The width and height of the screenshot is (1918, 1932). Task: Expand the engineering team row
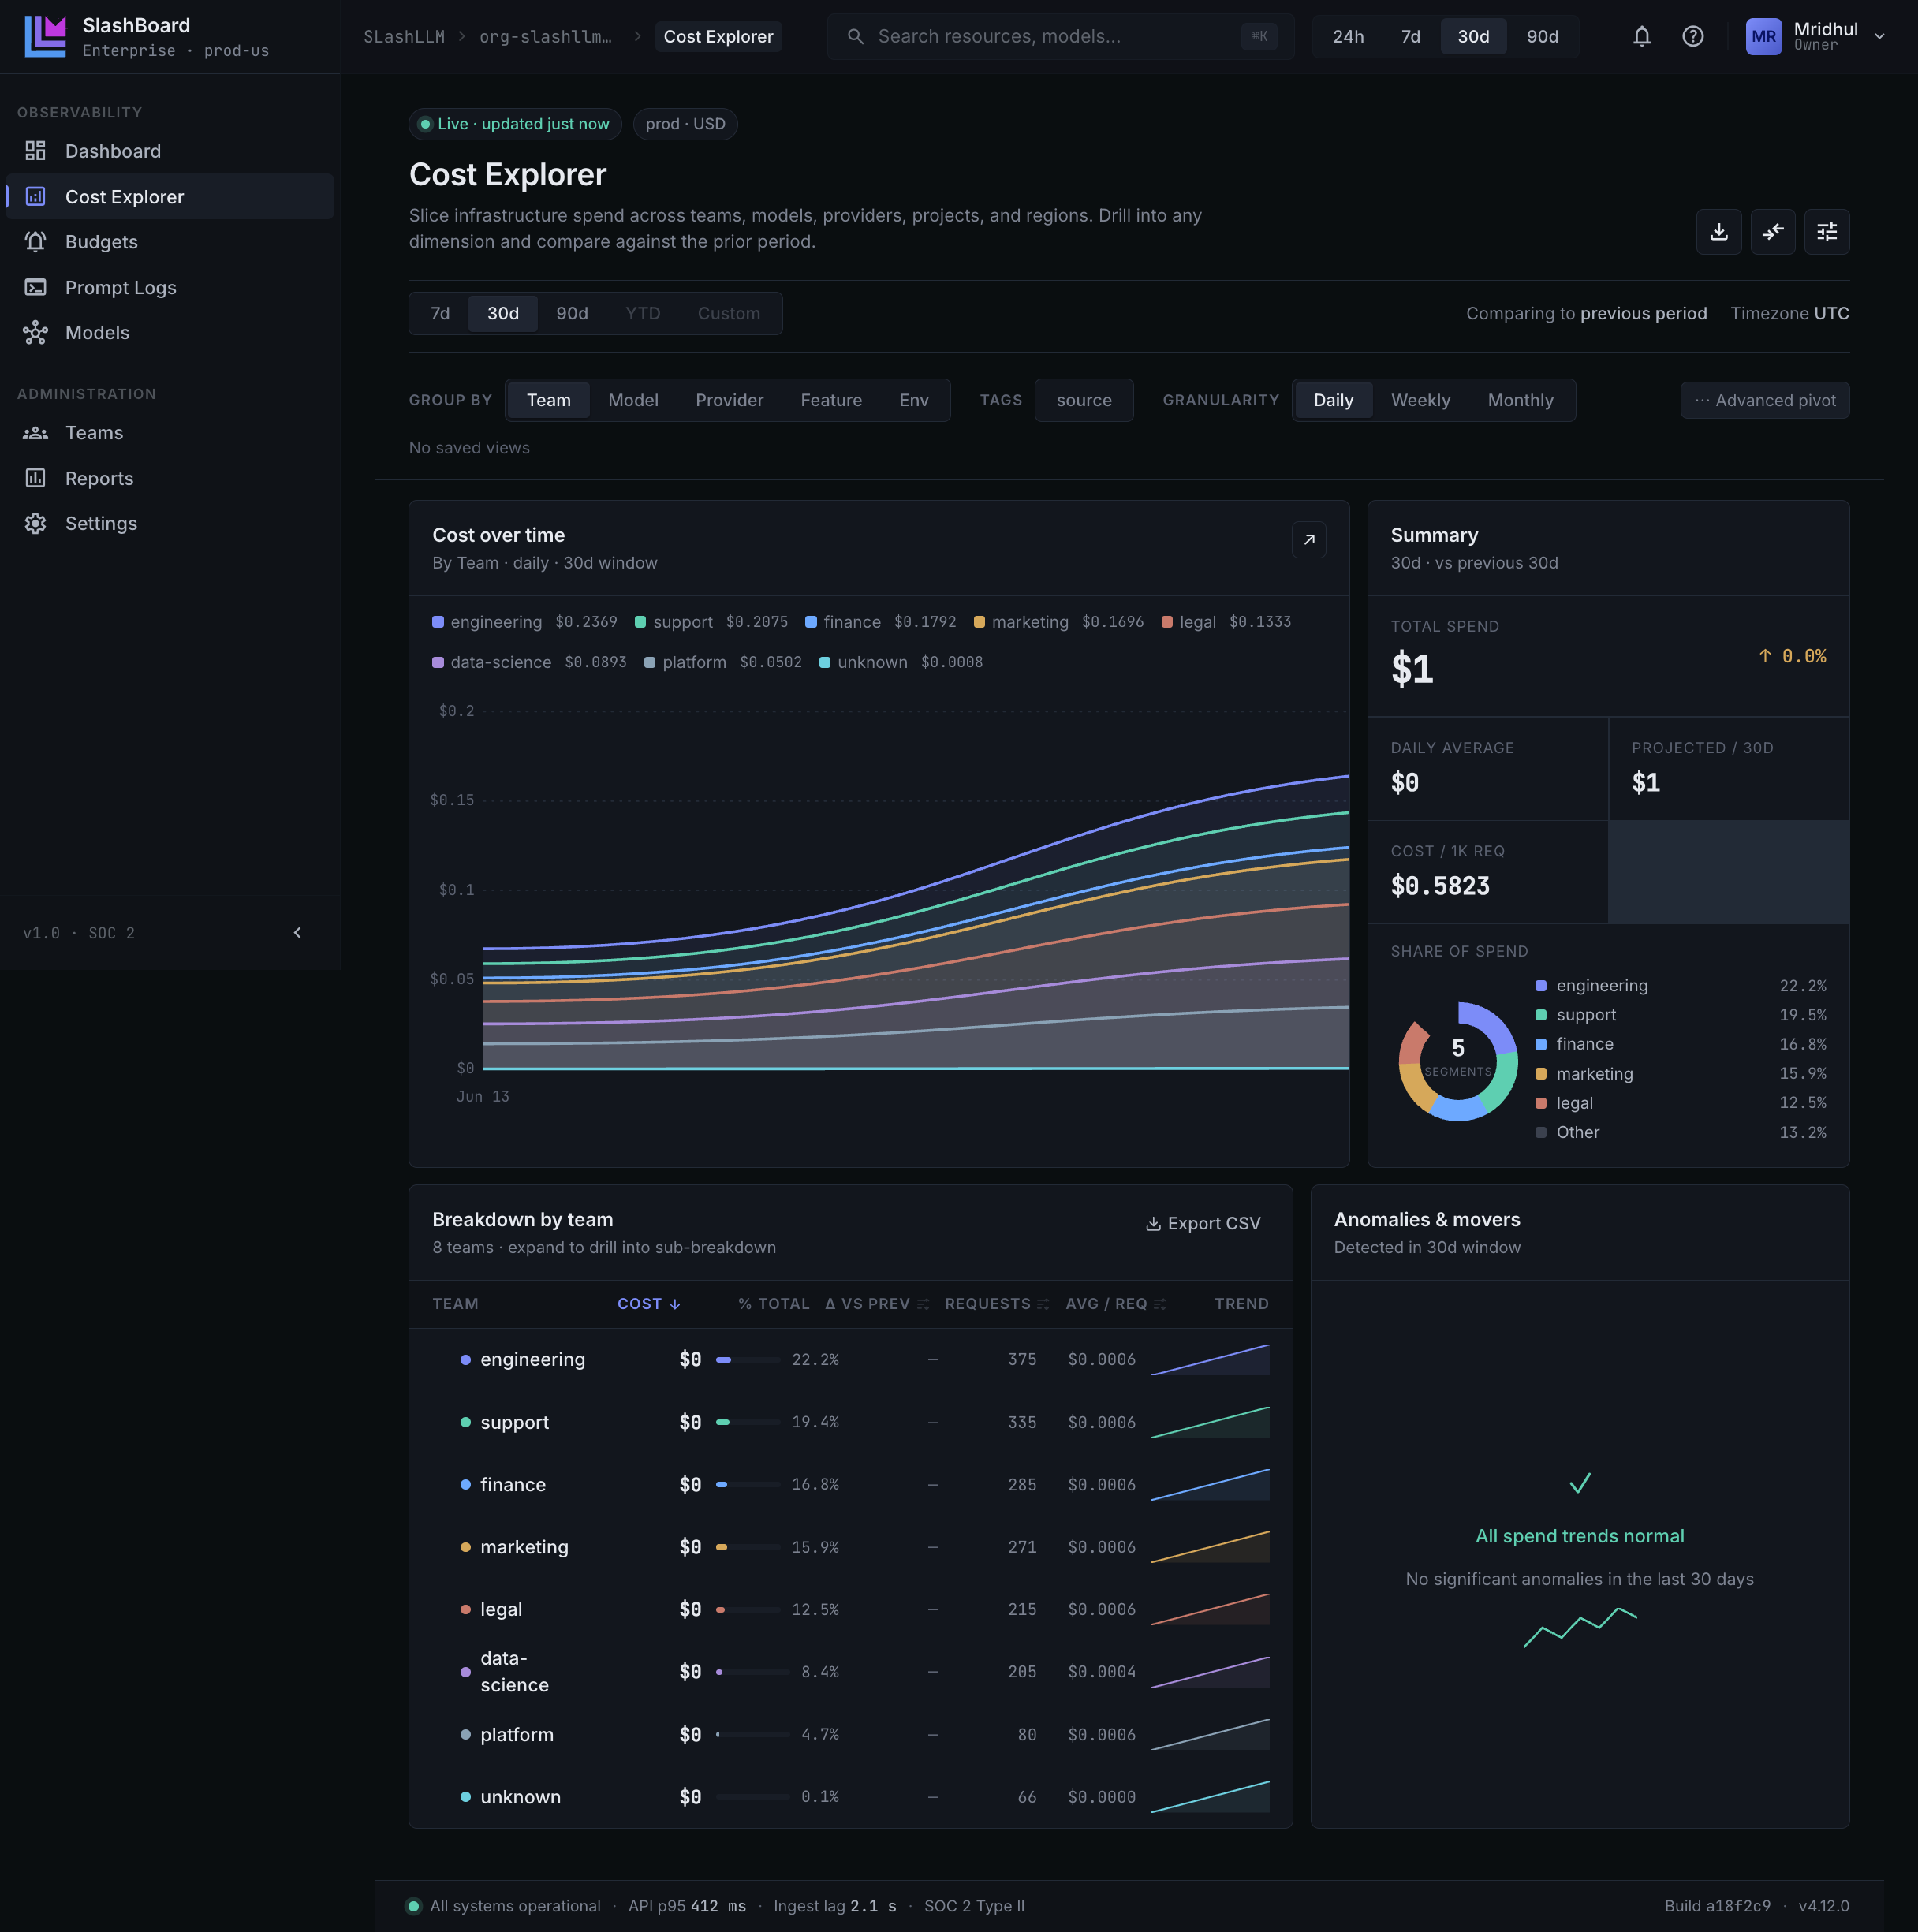850,1360
